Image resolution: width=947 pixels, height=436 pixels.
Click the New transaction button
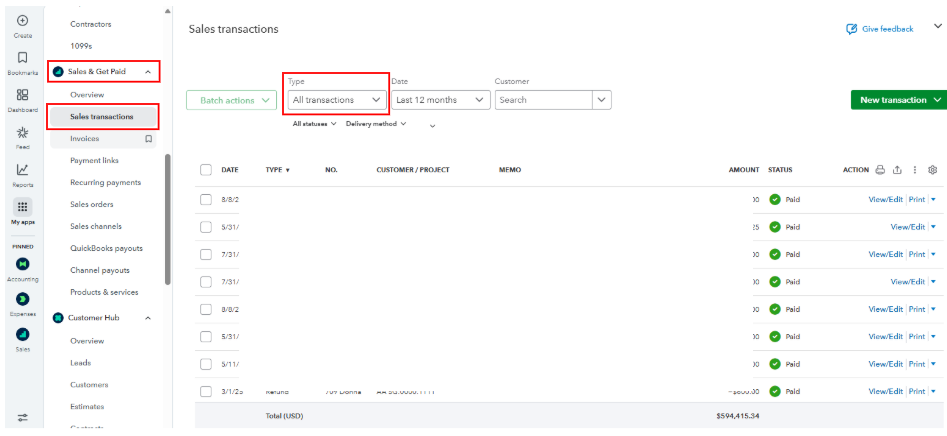pyautogui.click(x=899, y=100)
